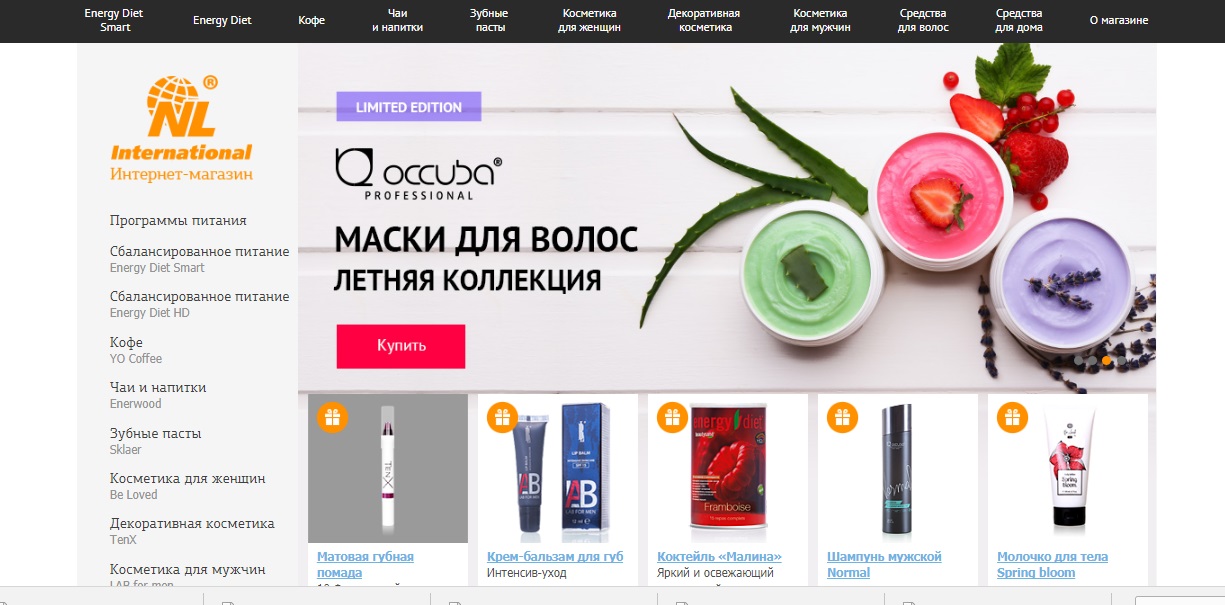Viewport: 1225px width, 605px height.
Task: Click gift icon on matte lipstick card
Action: [332, 417]
